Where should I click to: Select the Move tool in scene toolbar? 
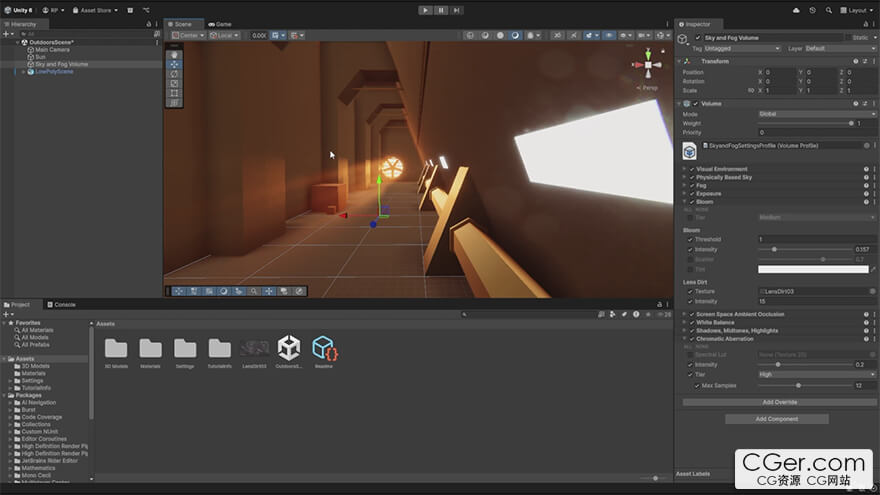174,64
